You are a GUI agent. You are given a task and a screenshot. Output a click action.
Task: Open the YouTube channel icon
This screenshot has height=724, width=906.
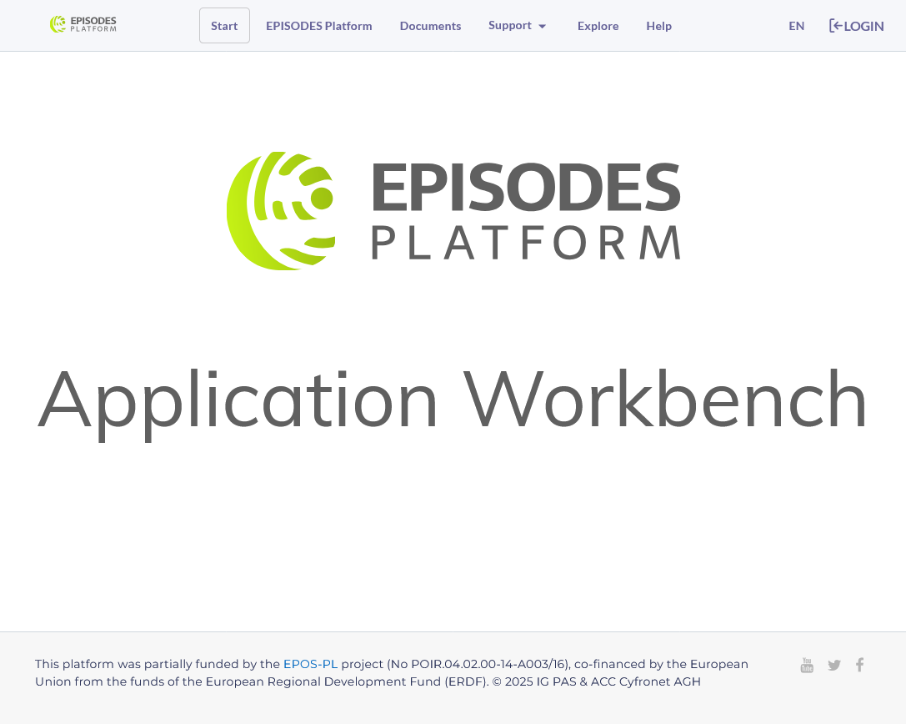807,665
